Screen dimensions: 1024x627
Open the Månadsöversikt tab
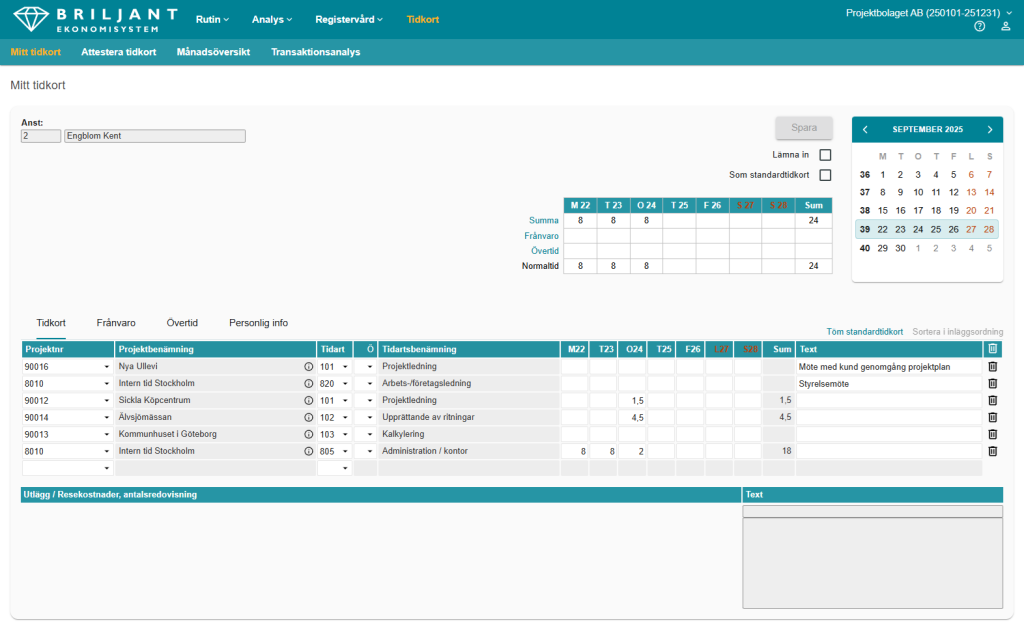213,52
